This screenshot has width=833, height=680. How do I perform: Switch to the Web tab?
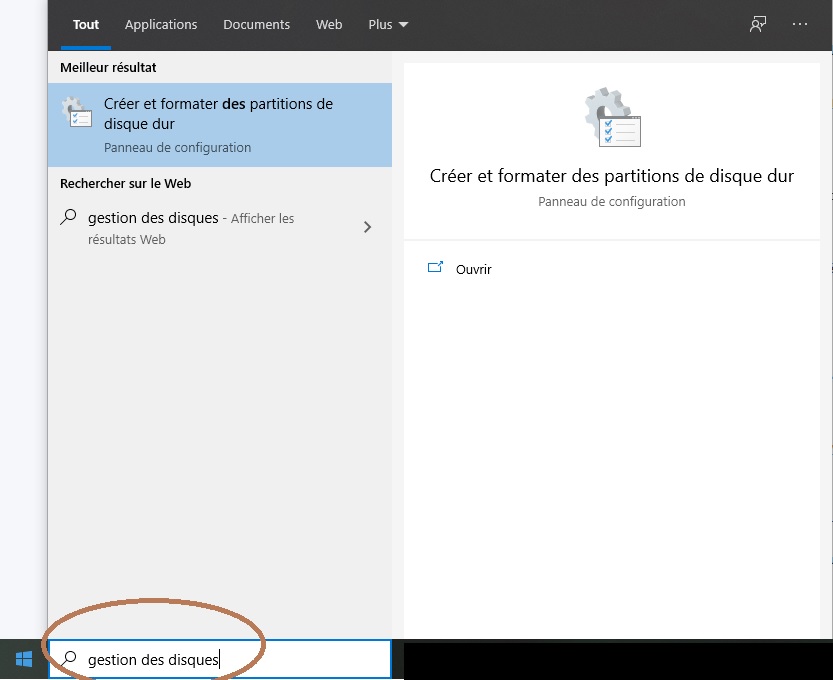click(x=329, y=24)
